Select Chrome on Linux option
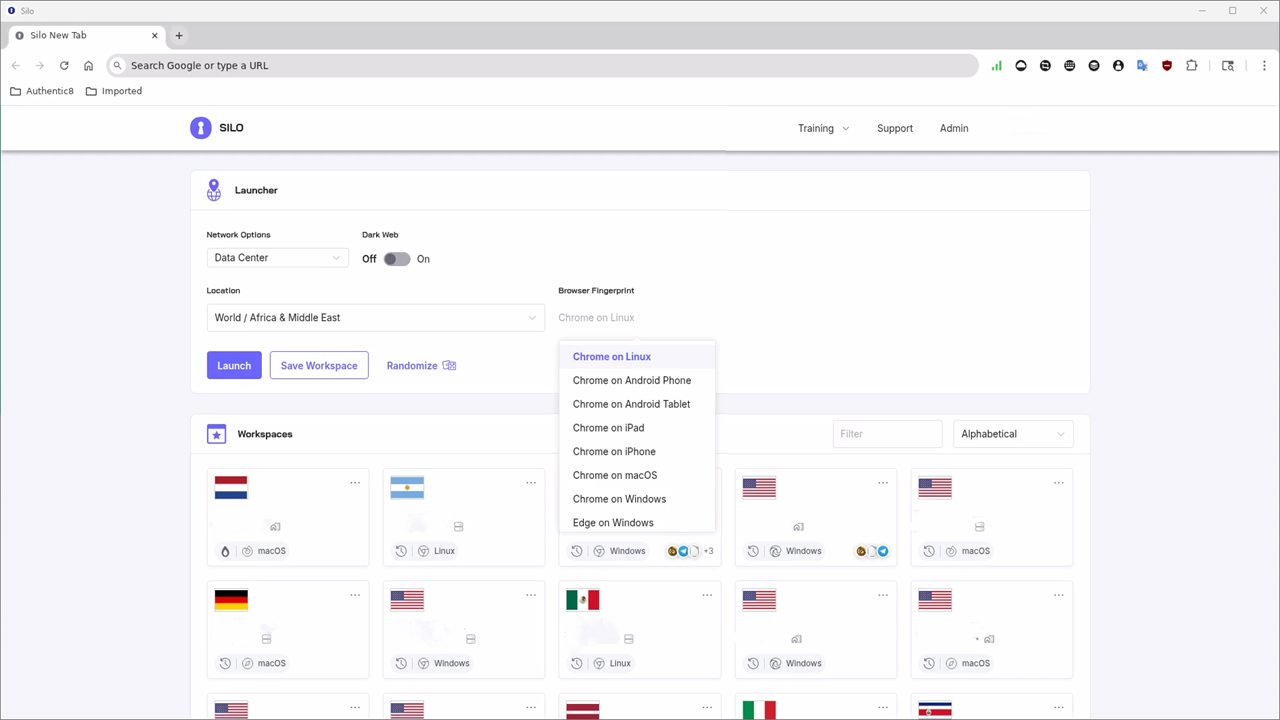This screenshot has width=1280, height=720. [637, 356]
